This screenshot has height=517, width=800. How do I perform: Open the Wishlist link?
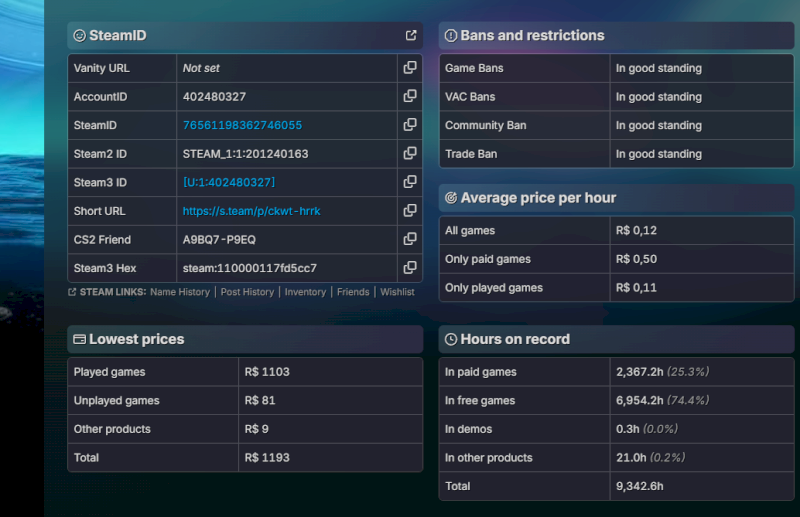point(397,292)
